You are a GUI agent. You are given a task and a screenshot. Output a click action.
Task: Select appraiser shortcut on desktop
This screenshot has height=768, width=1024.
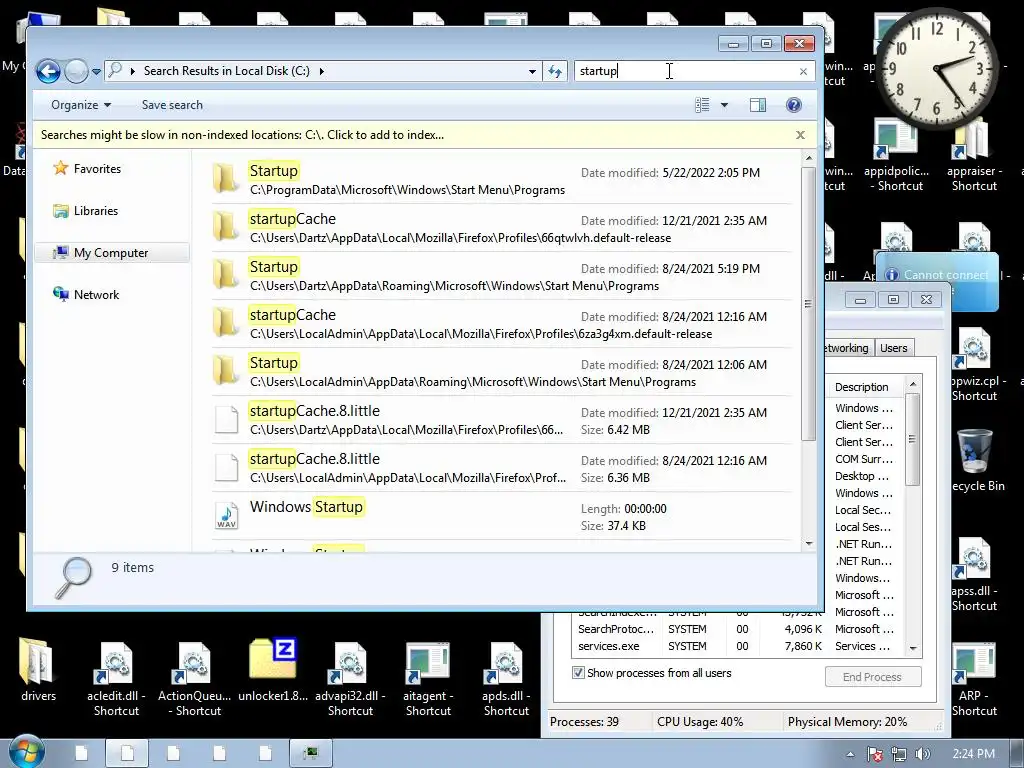[x=974, y=155]
